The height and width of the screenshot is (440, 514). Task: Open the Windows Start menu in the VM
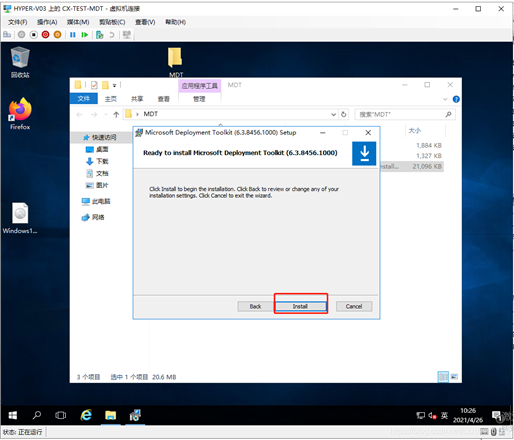[13, 415]
